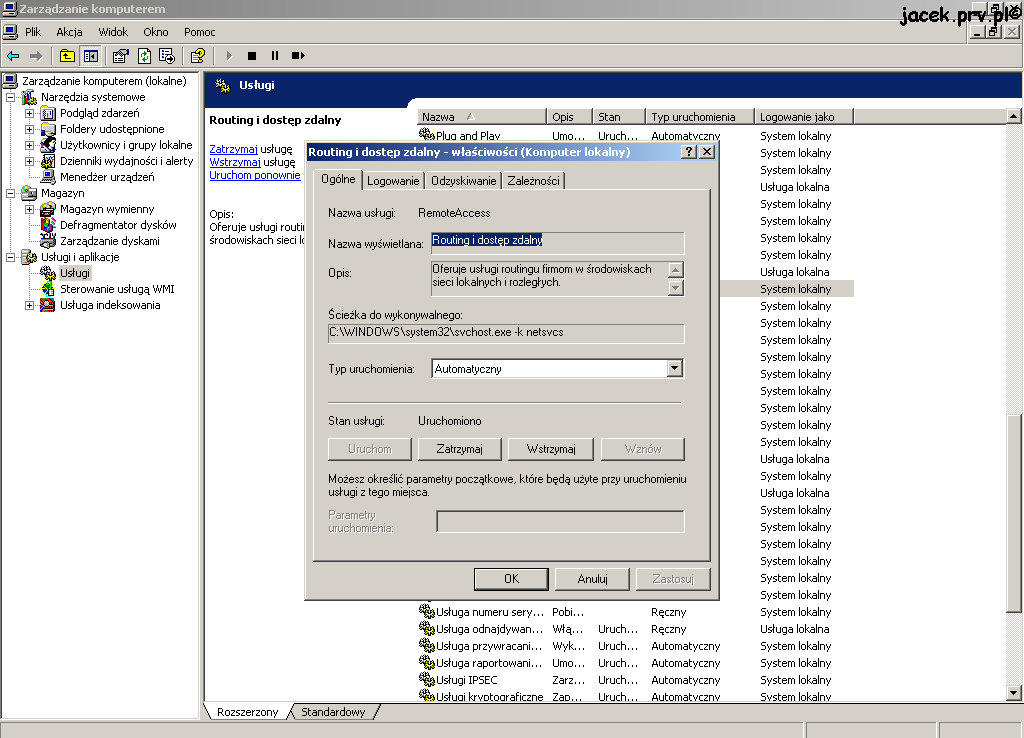Go back with the blue Back arrow
Screen dimensions: 1024x738
click(13, 56)
